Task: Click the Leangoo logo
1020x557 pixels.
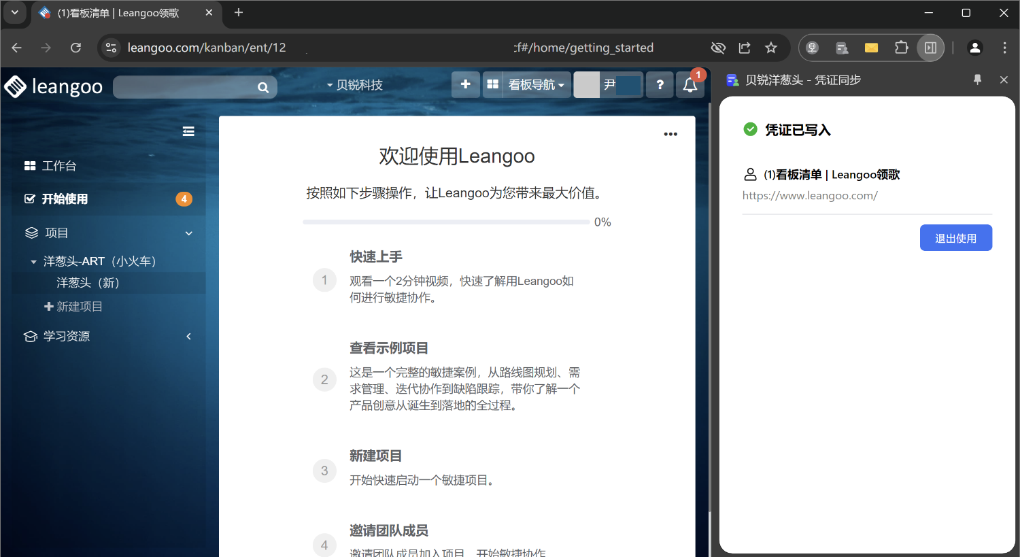Action: (x=53, y=86)
